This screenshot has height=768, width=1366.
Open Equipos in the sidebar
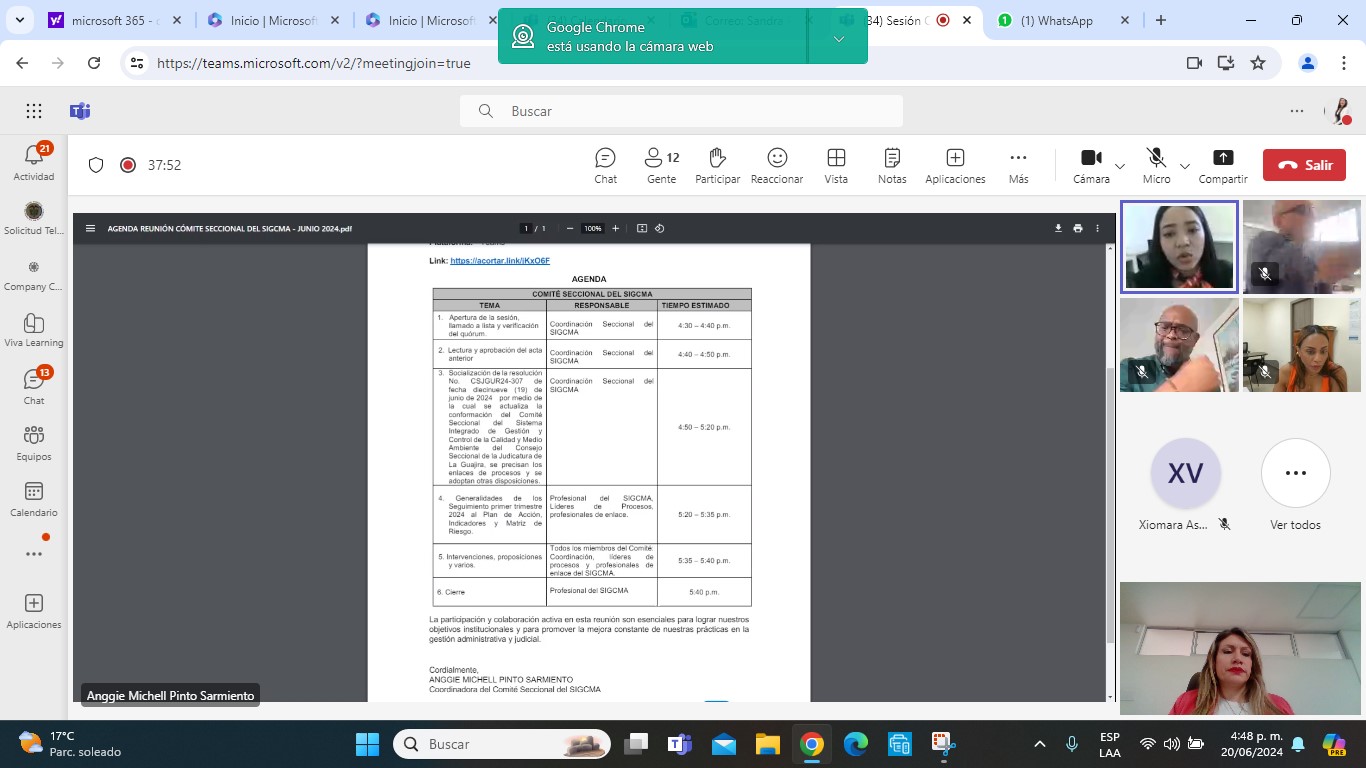[34, 442]
